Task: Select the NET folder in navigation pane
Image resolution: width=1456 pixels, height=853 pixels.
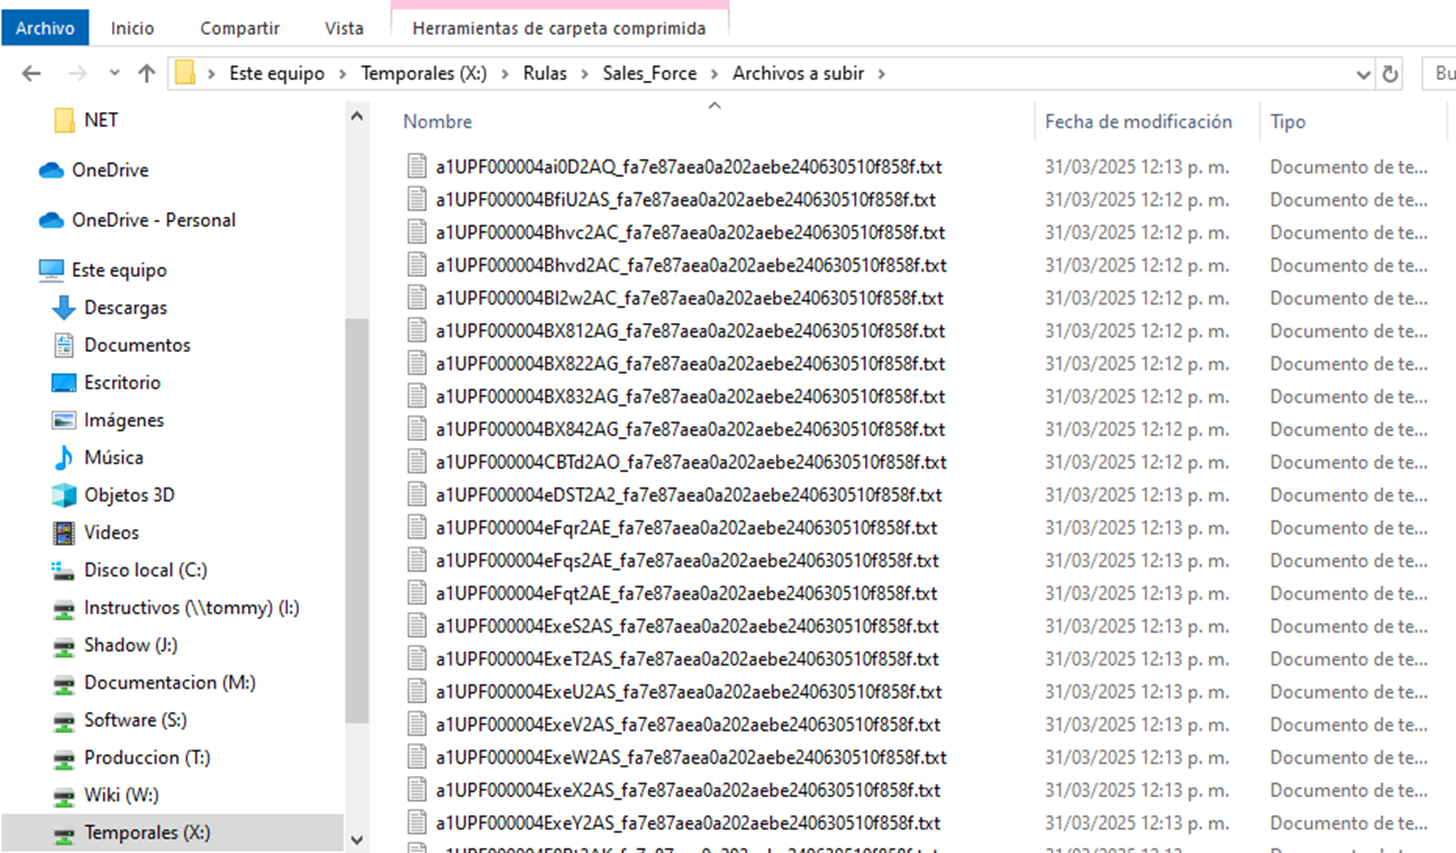Action: (x=101, y=120)
